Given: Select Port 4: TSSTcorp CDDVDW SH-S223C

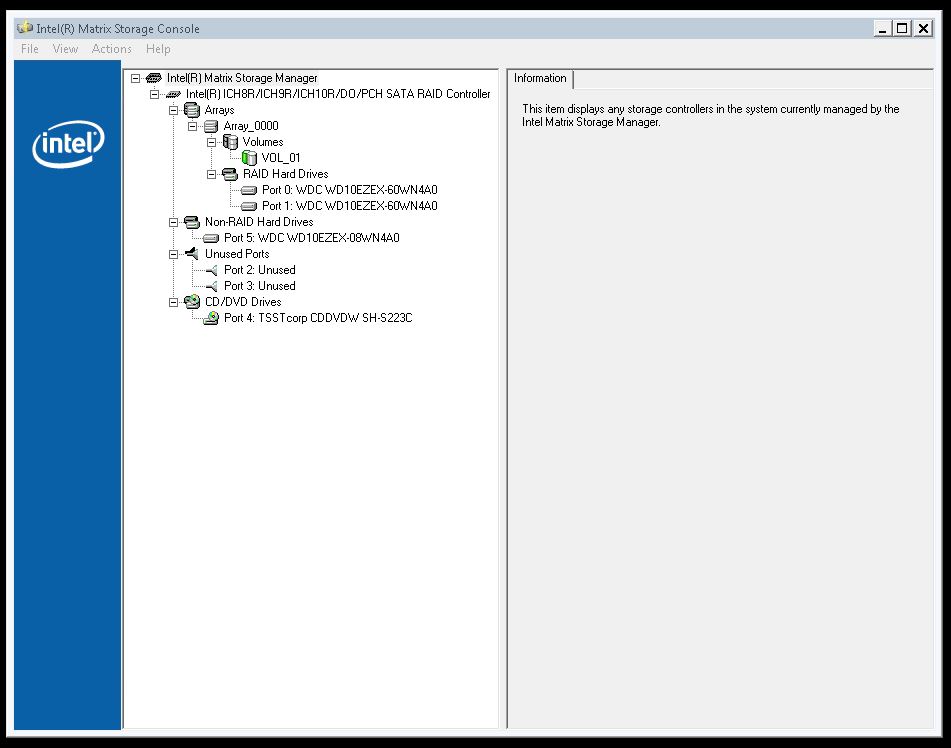Looking at the screenshot, I should pyautogui.click(x=318, y=318).
